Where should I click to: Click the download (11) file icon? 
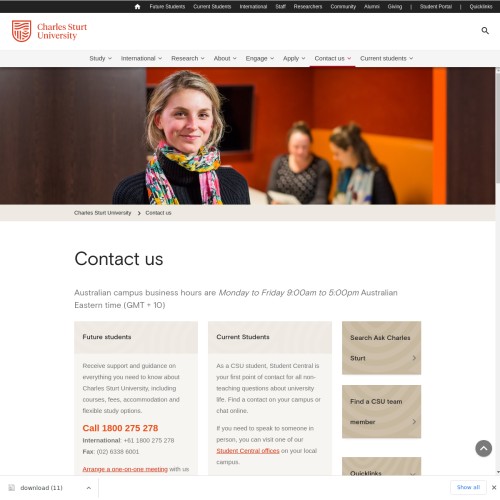pos(12,488)
